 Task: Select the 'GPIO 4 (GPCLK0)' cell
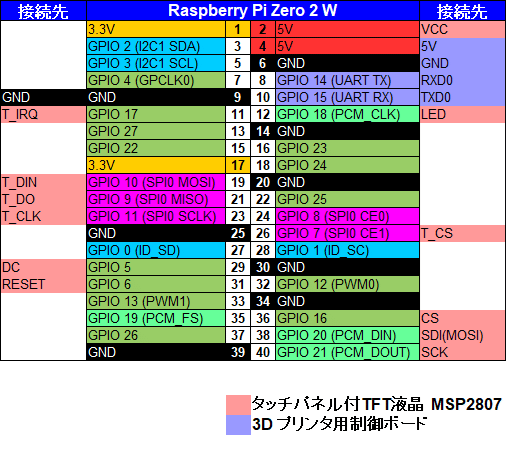[x=156, y=80]
